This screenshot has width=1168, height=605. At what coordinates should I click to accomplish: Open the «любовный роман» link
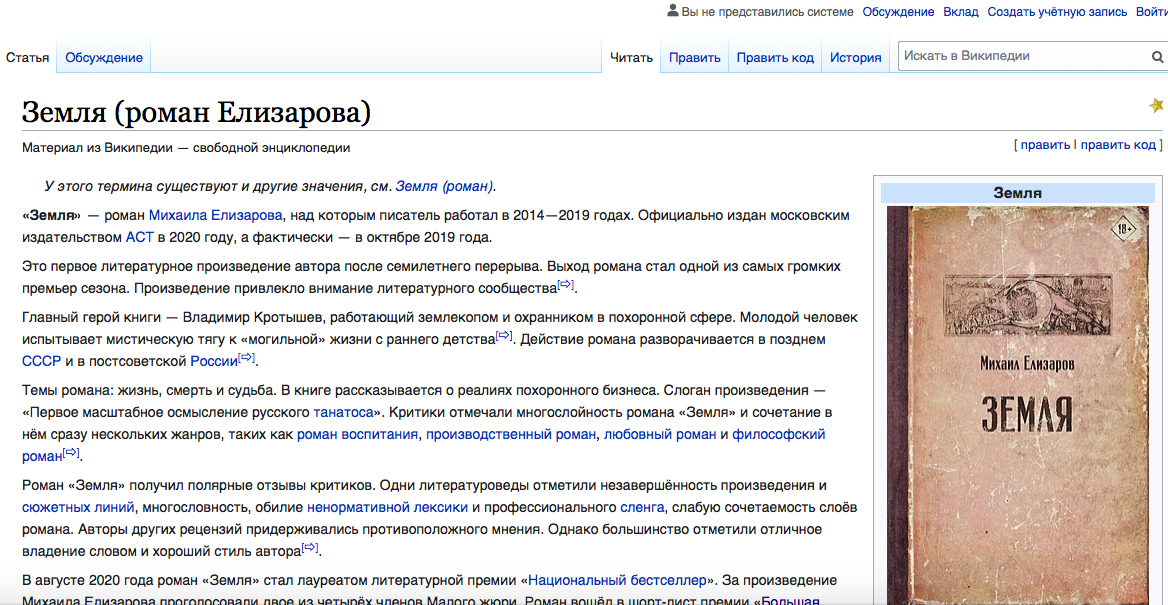click(660, 434)
